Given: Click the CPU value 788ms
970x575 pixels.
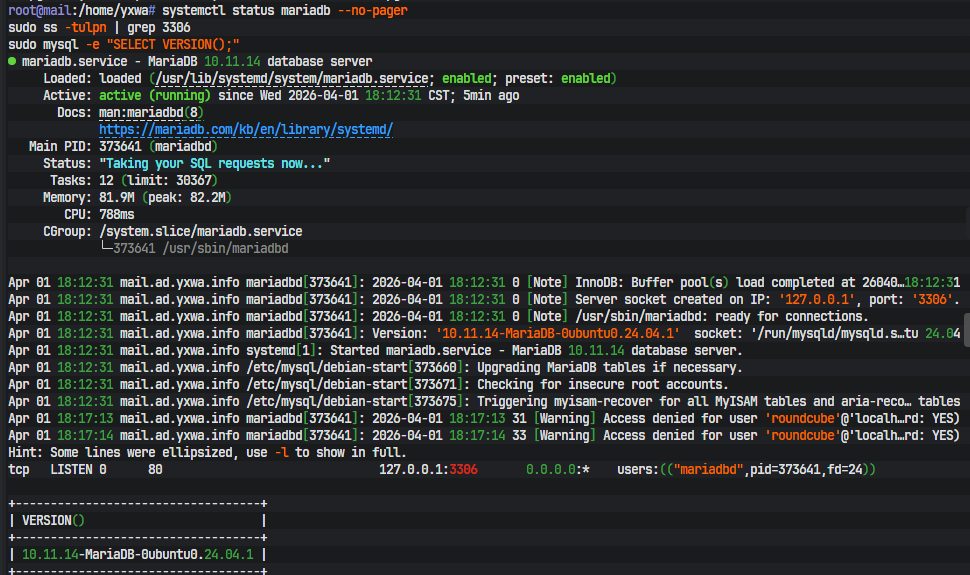Looking at the screenshot, I should [x=119, y=215].
